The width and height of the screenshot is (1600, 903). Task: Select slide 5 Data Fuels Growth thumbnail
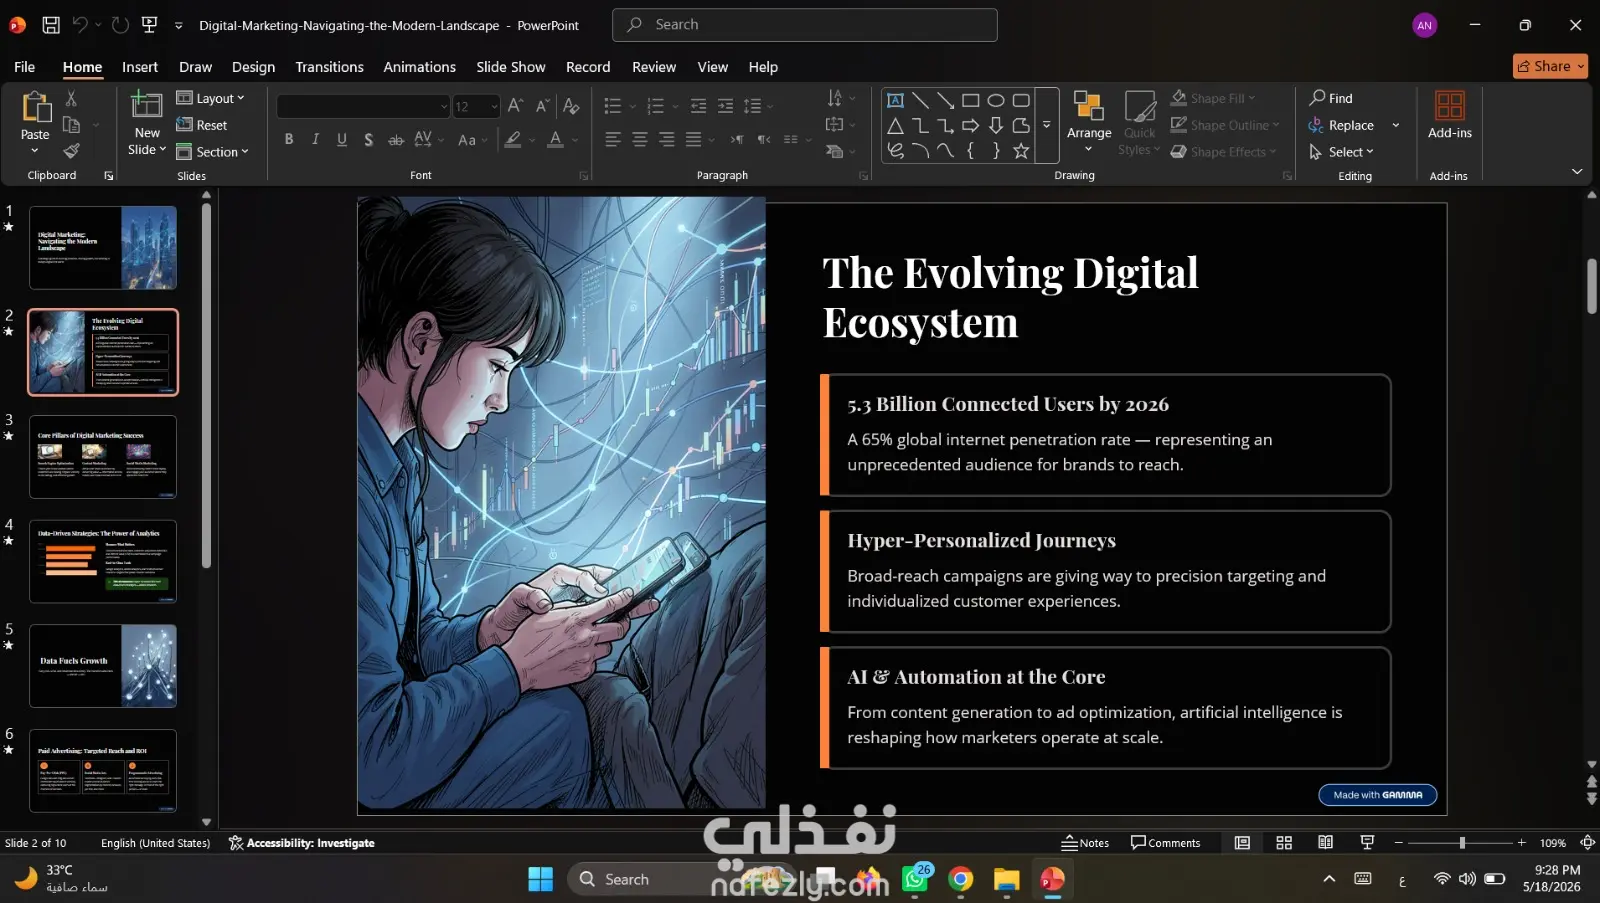(x=103, y=666)
